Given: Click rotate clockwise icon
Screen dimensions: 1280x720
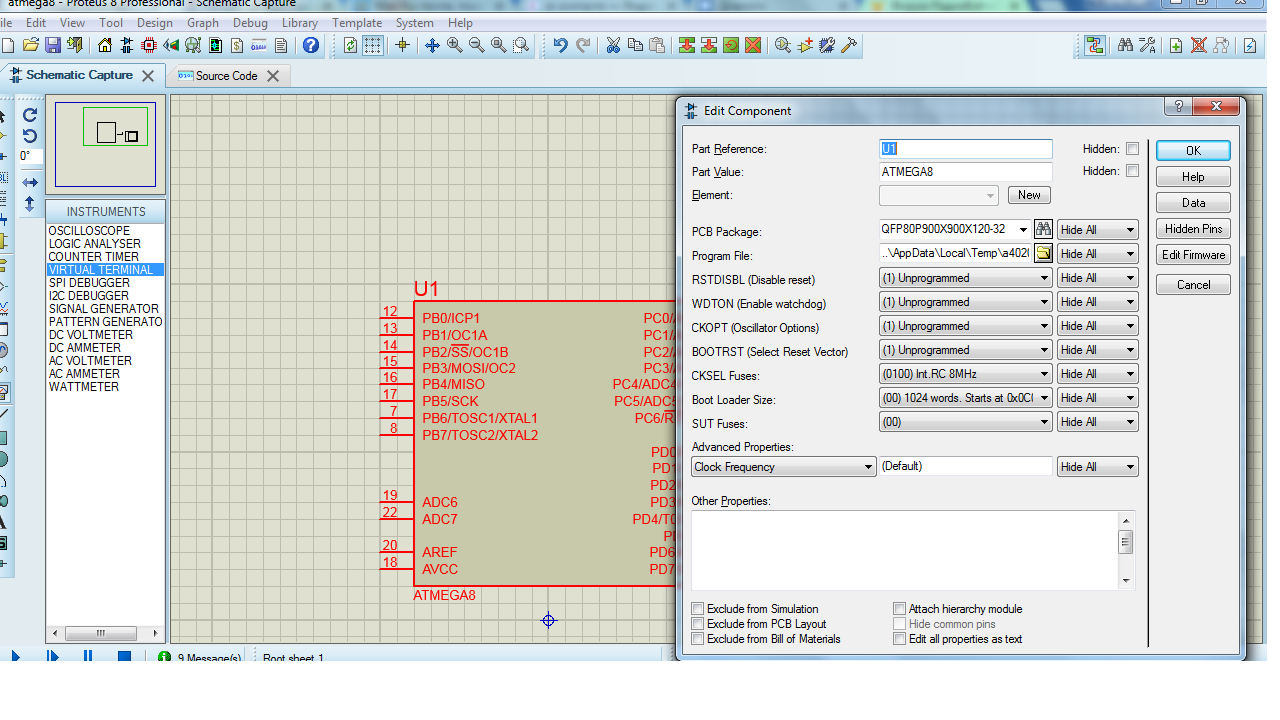Looking at the screenshot, I should click(30, 115).
